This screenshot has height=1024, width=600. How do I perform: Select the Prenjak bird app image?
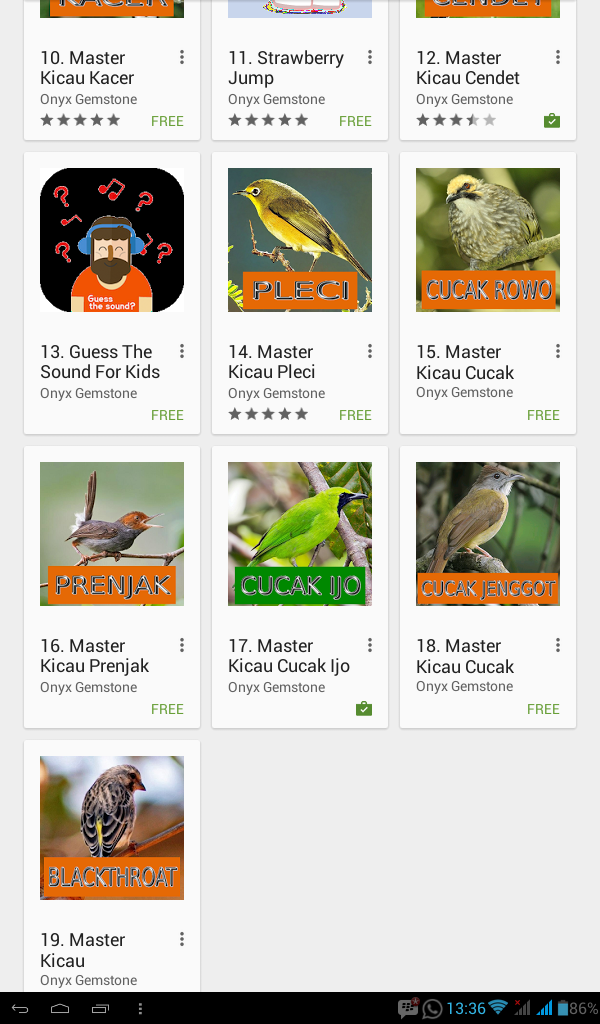(112, 534)
